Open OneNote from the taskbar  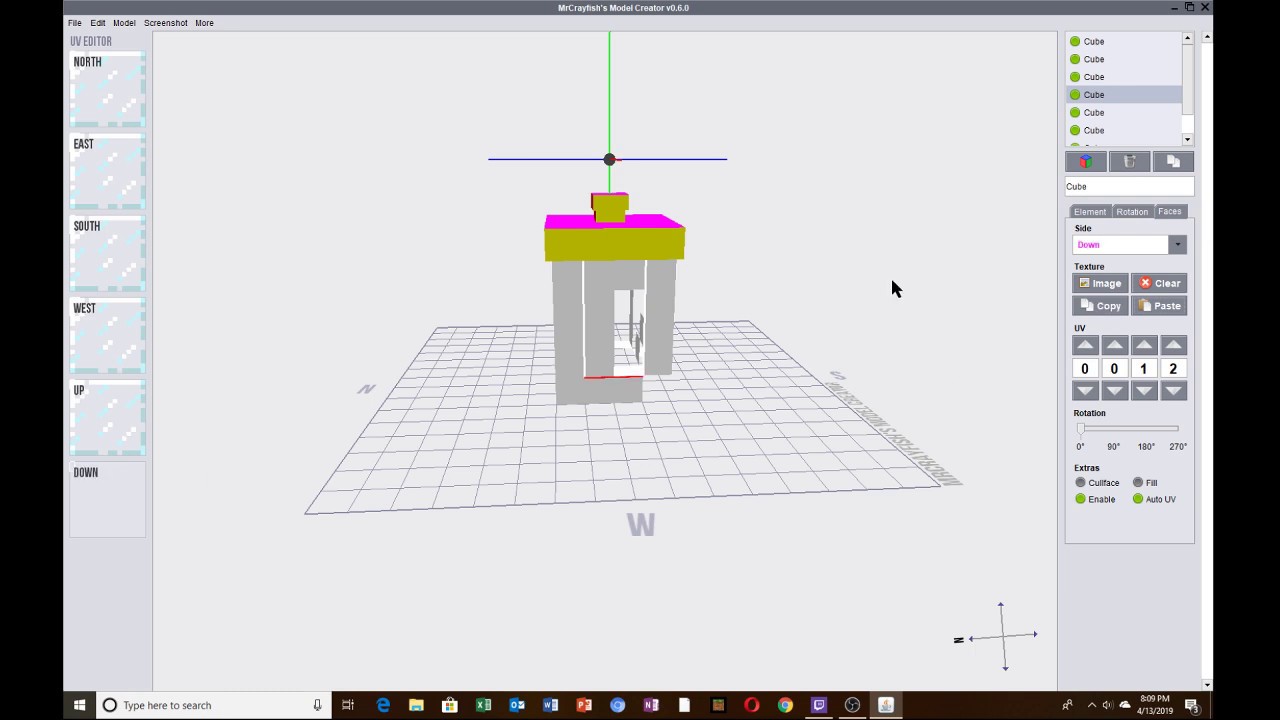tap(651, 705)
